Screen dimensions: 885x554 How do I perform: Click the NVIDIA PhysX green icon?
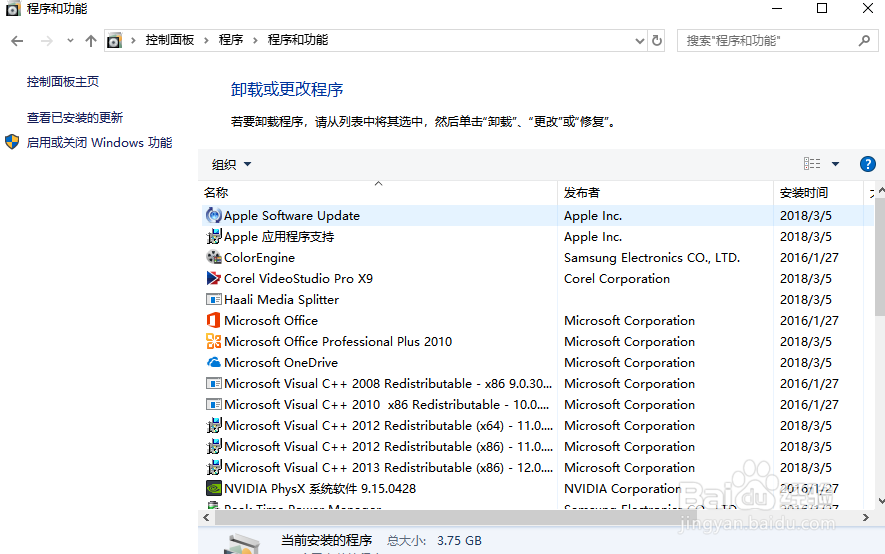point(213,488)
